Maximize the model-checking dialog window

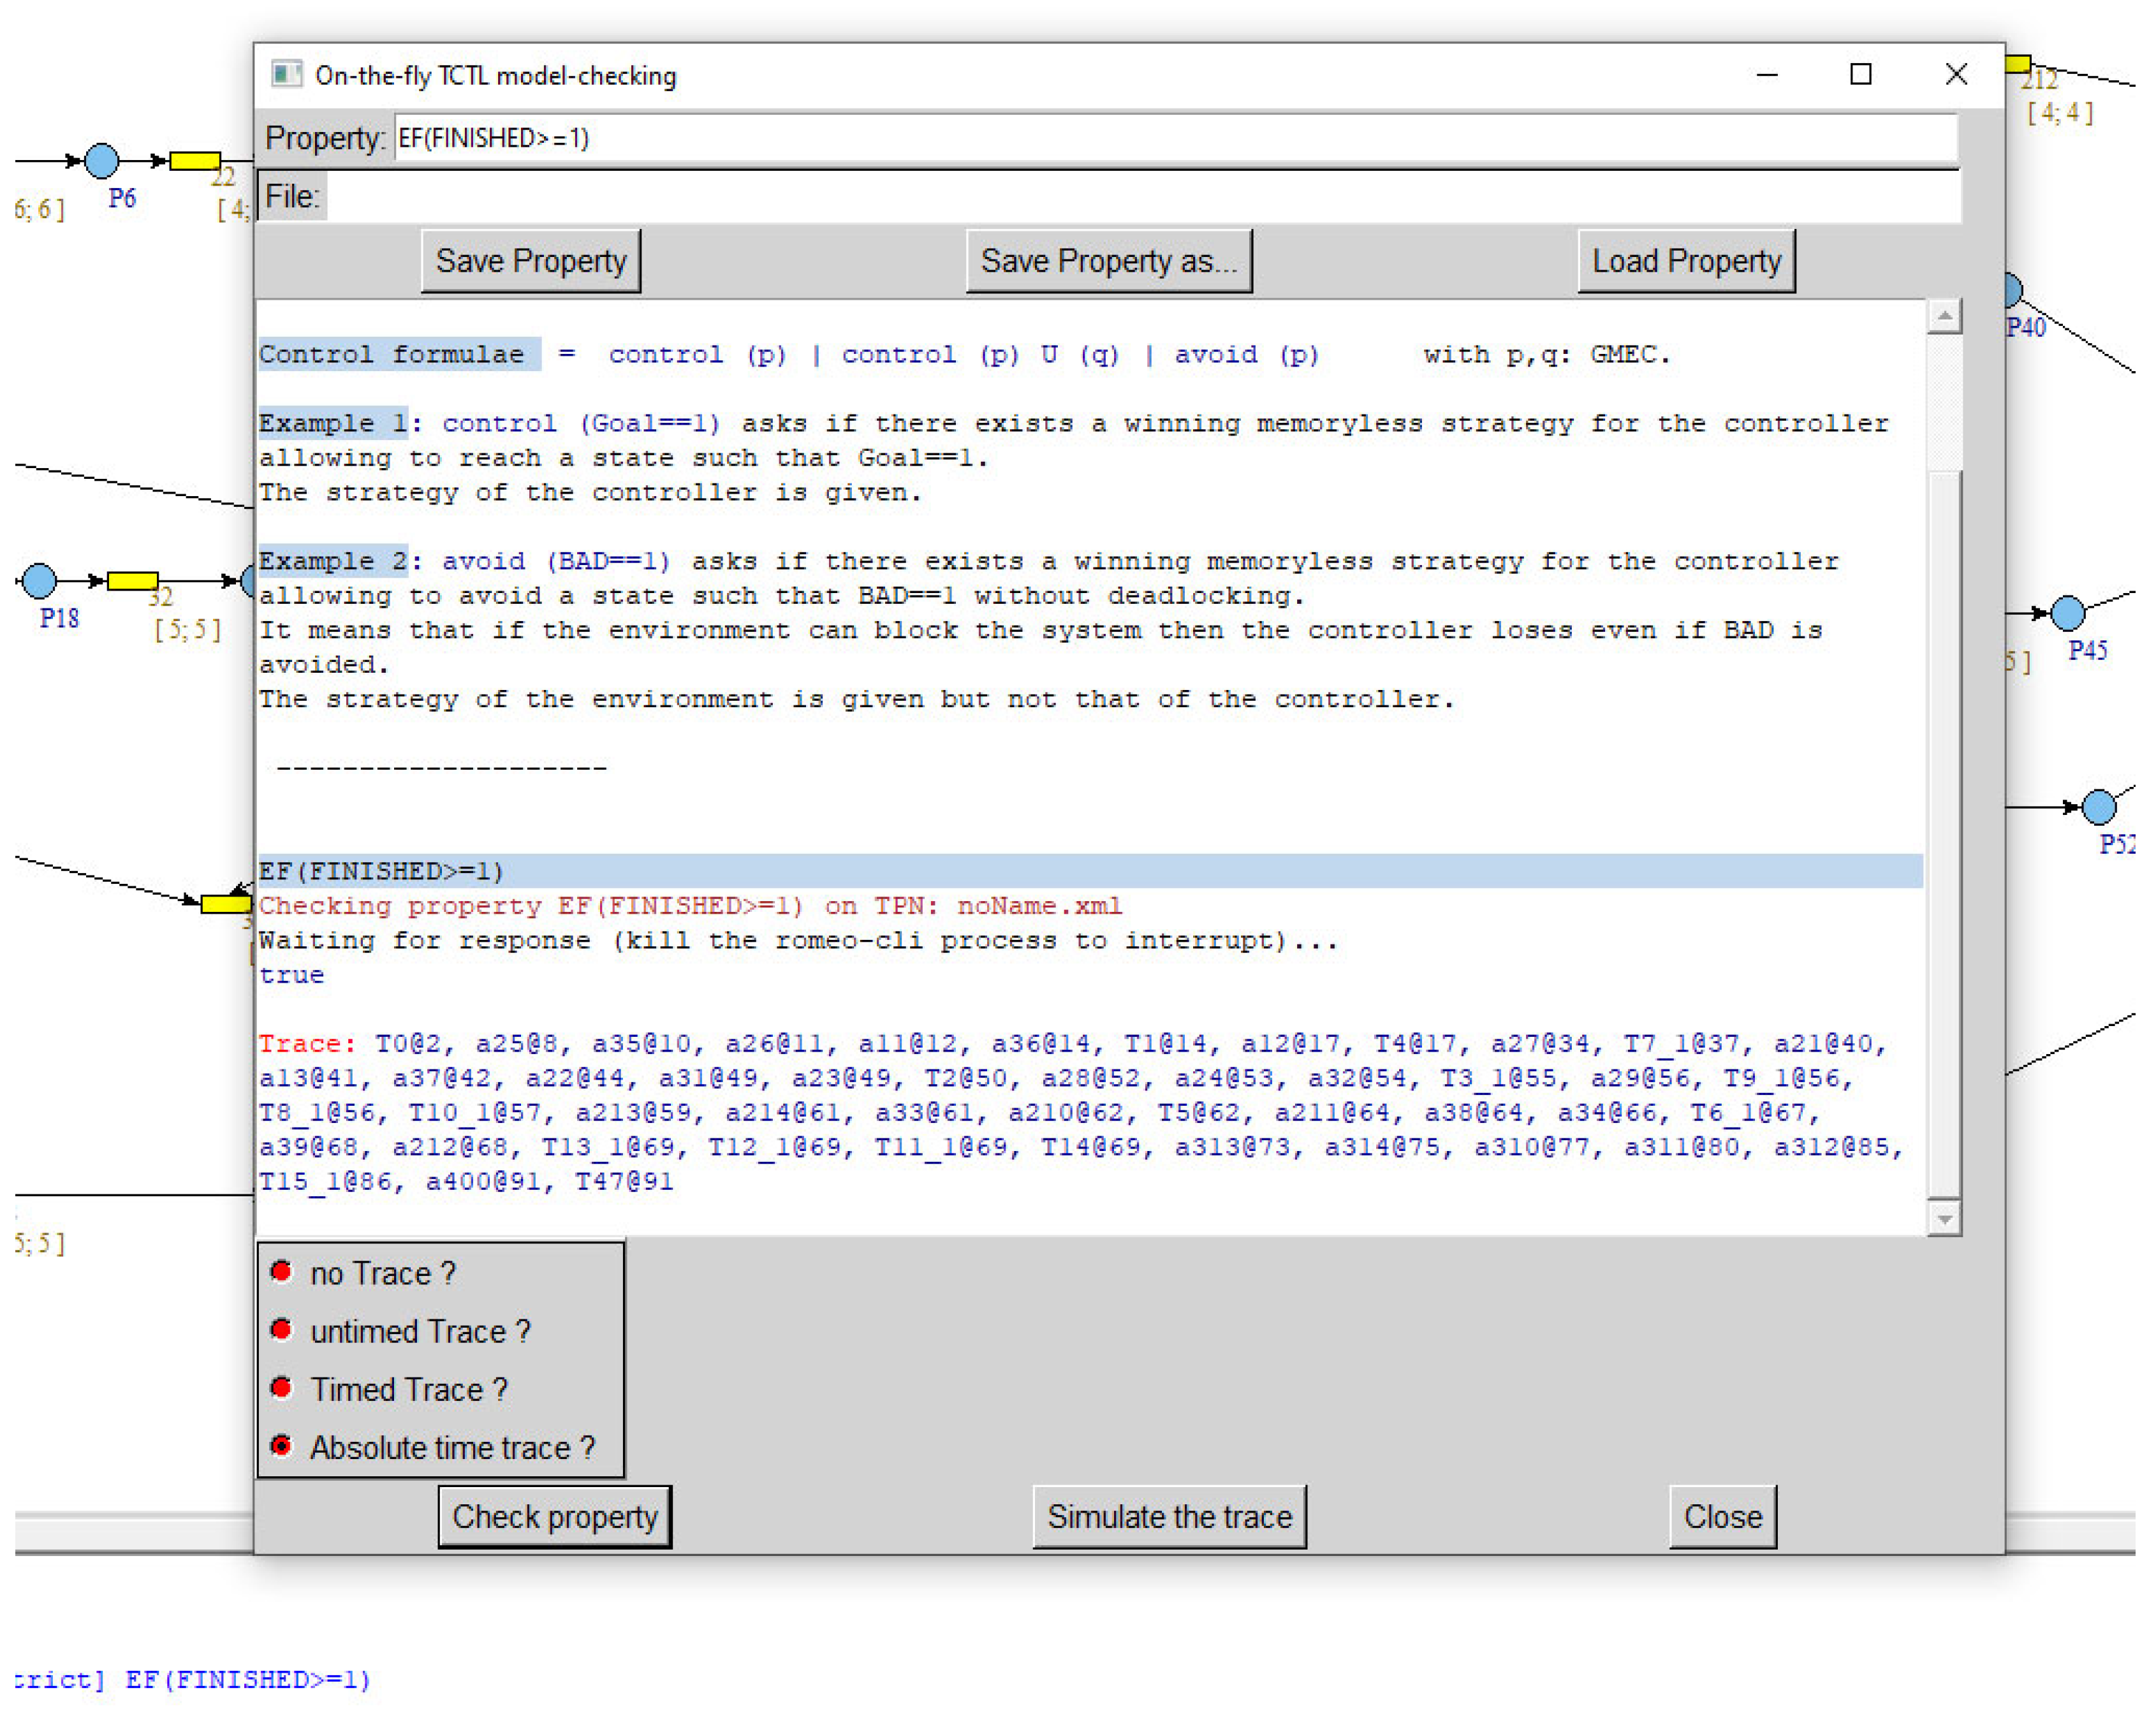[1860, 75]
